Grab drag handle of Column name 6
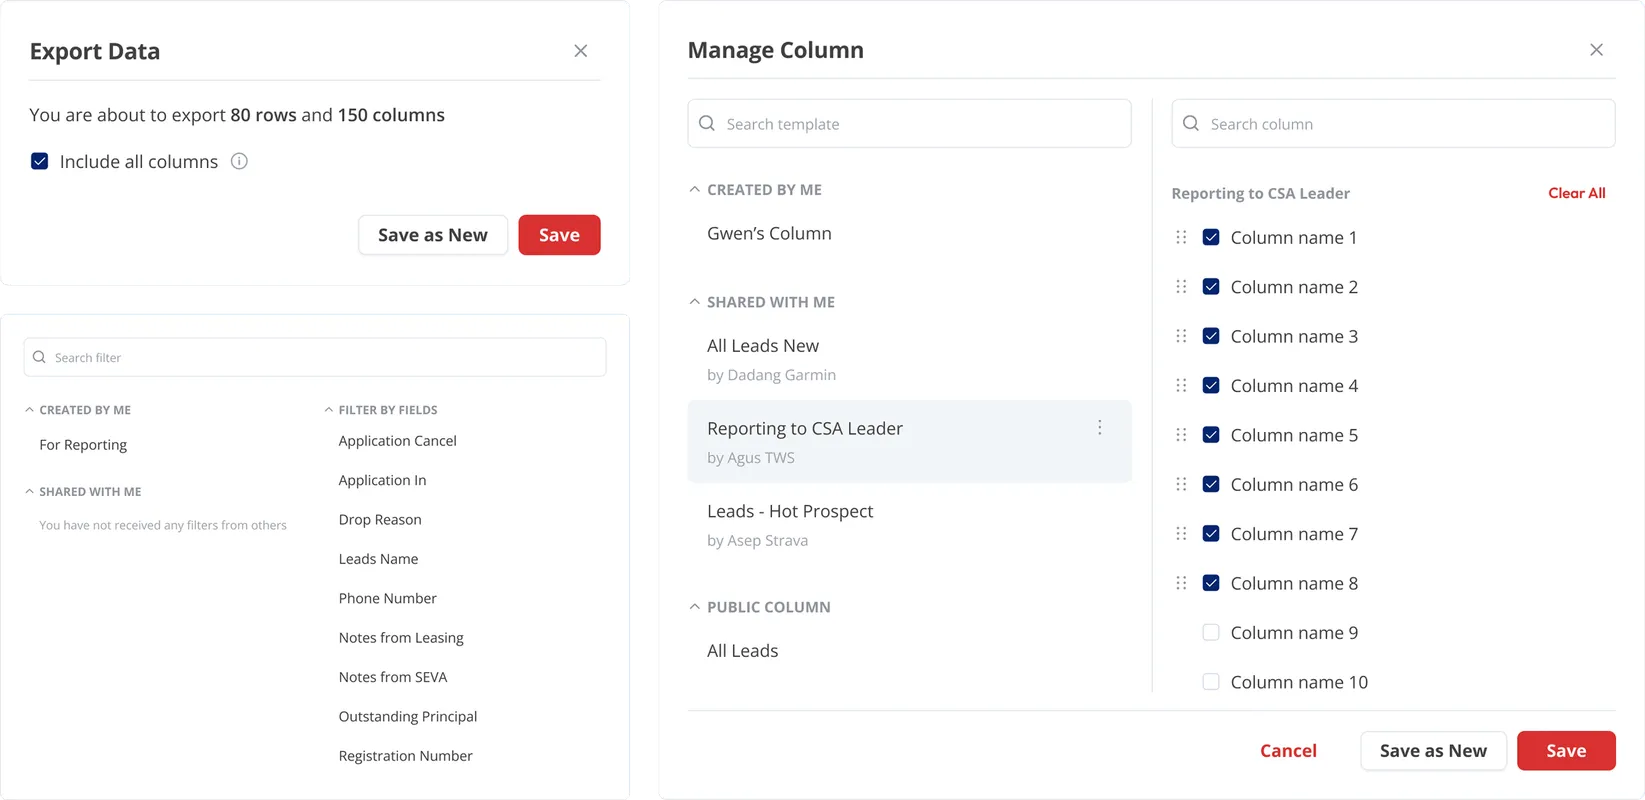Screen dimensions: 1645x800 point(1181,484)
